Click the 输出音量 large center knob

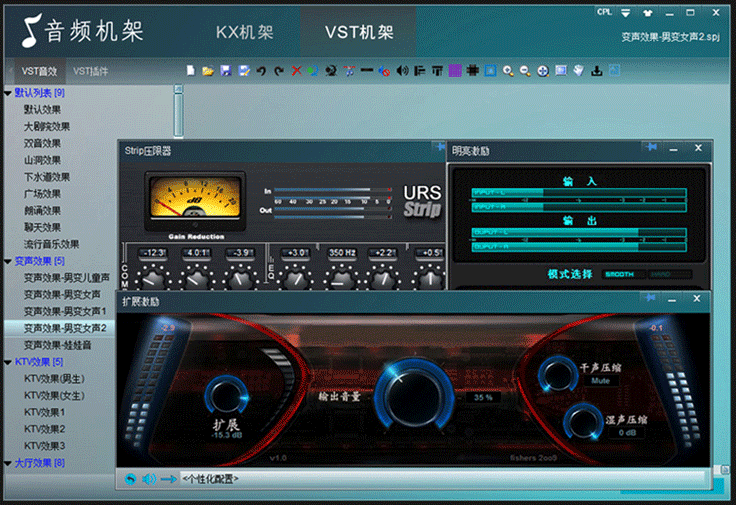coord(414,395)
